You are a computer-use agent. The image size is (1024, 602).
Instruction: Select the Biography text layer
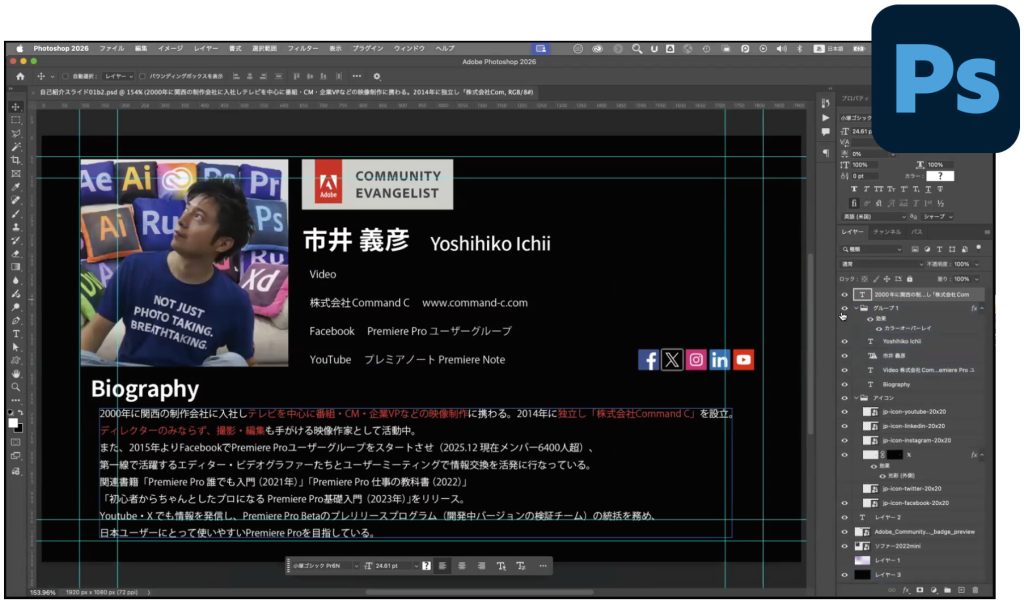coord(896,384)
